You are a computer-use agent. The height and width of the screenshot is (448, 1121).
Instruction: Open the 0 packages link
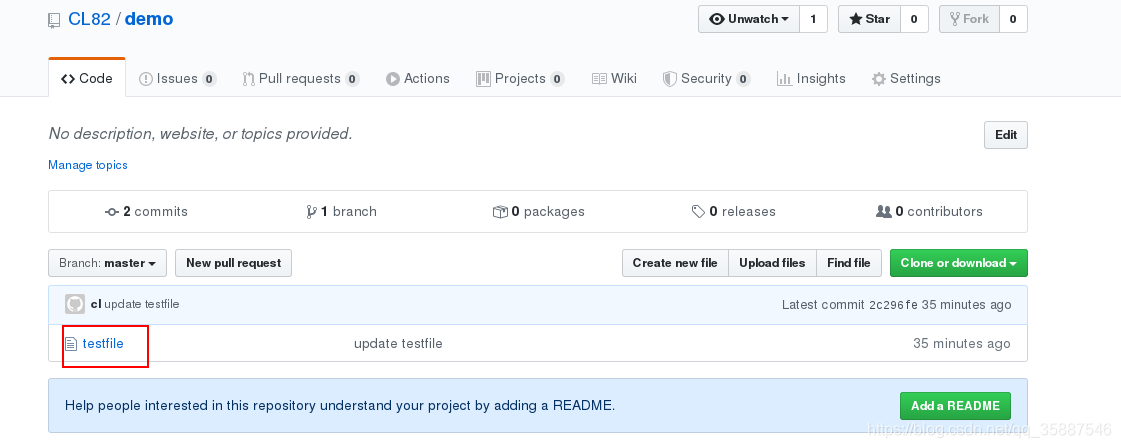click(x=538, y=211)
